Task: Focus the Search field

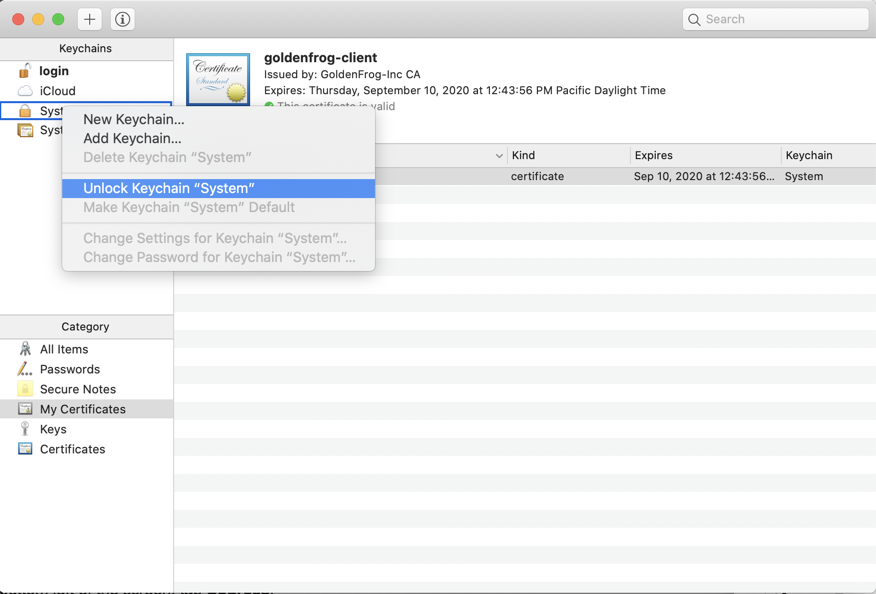Action: [x=775, y=20]
